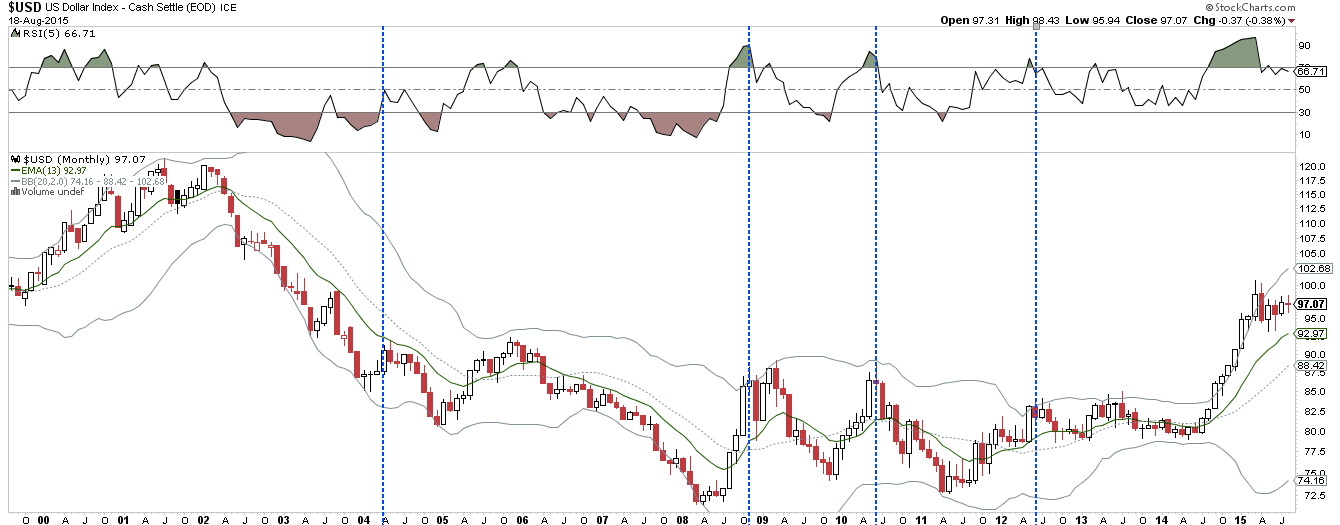Screen dimensions: 1340x525
Task: Click the 105.0 price axis label
Action: point(1310,253)
